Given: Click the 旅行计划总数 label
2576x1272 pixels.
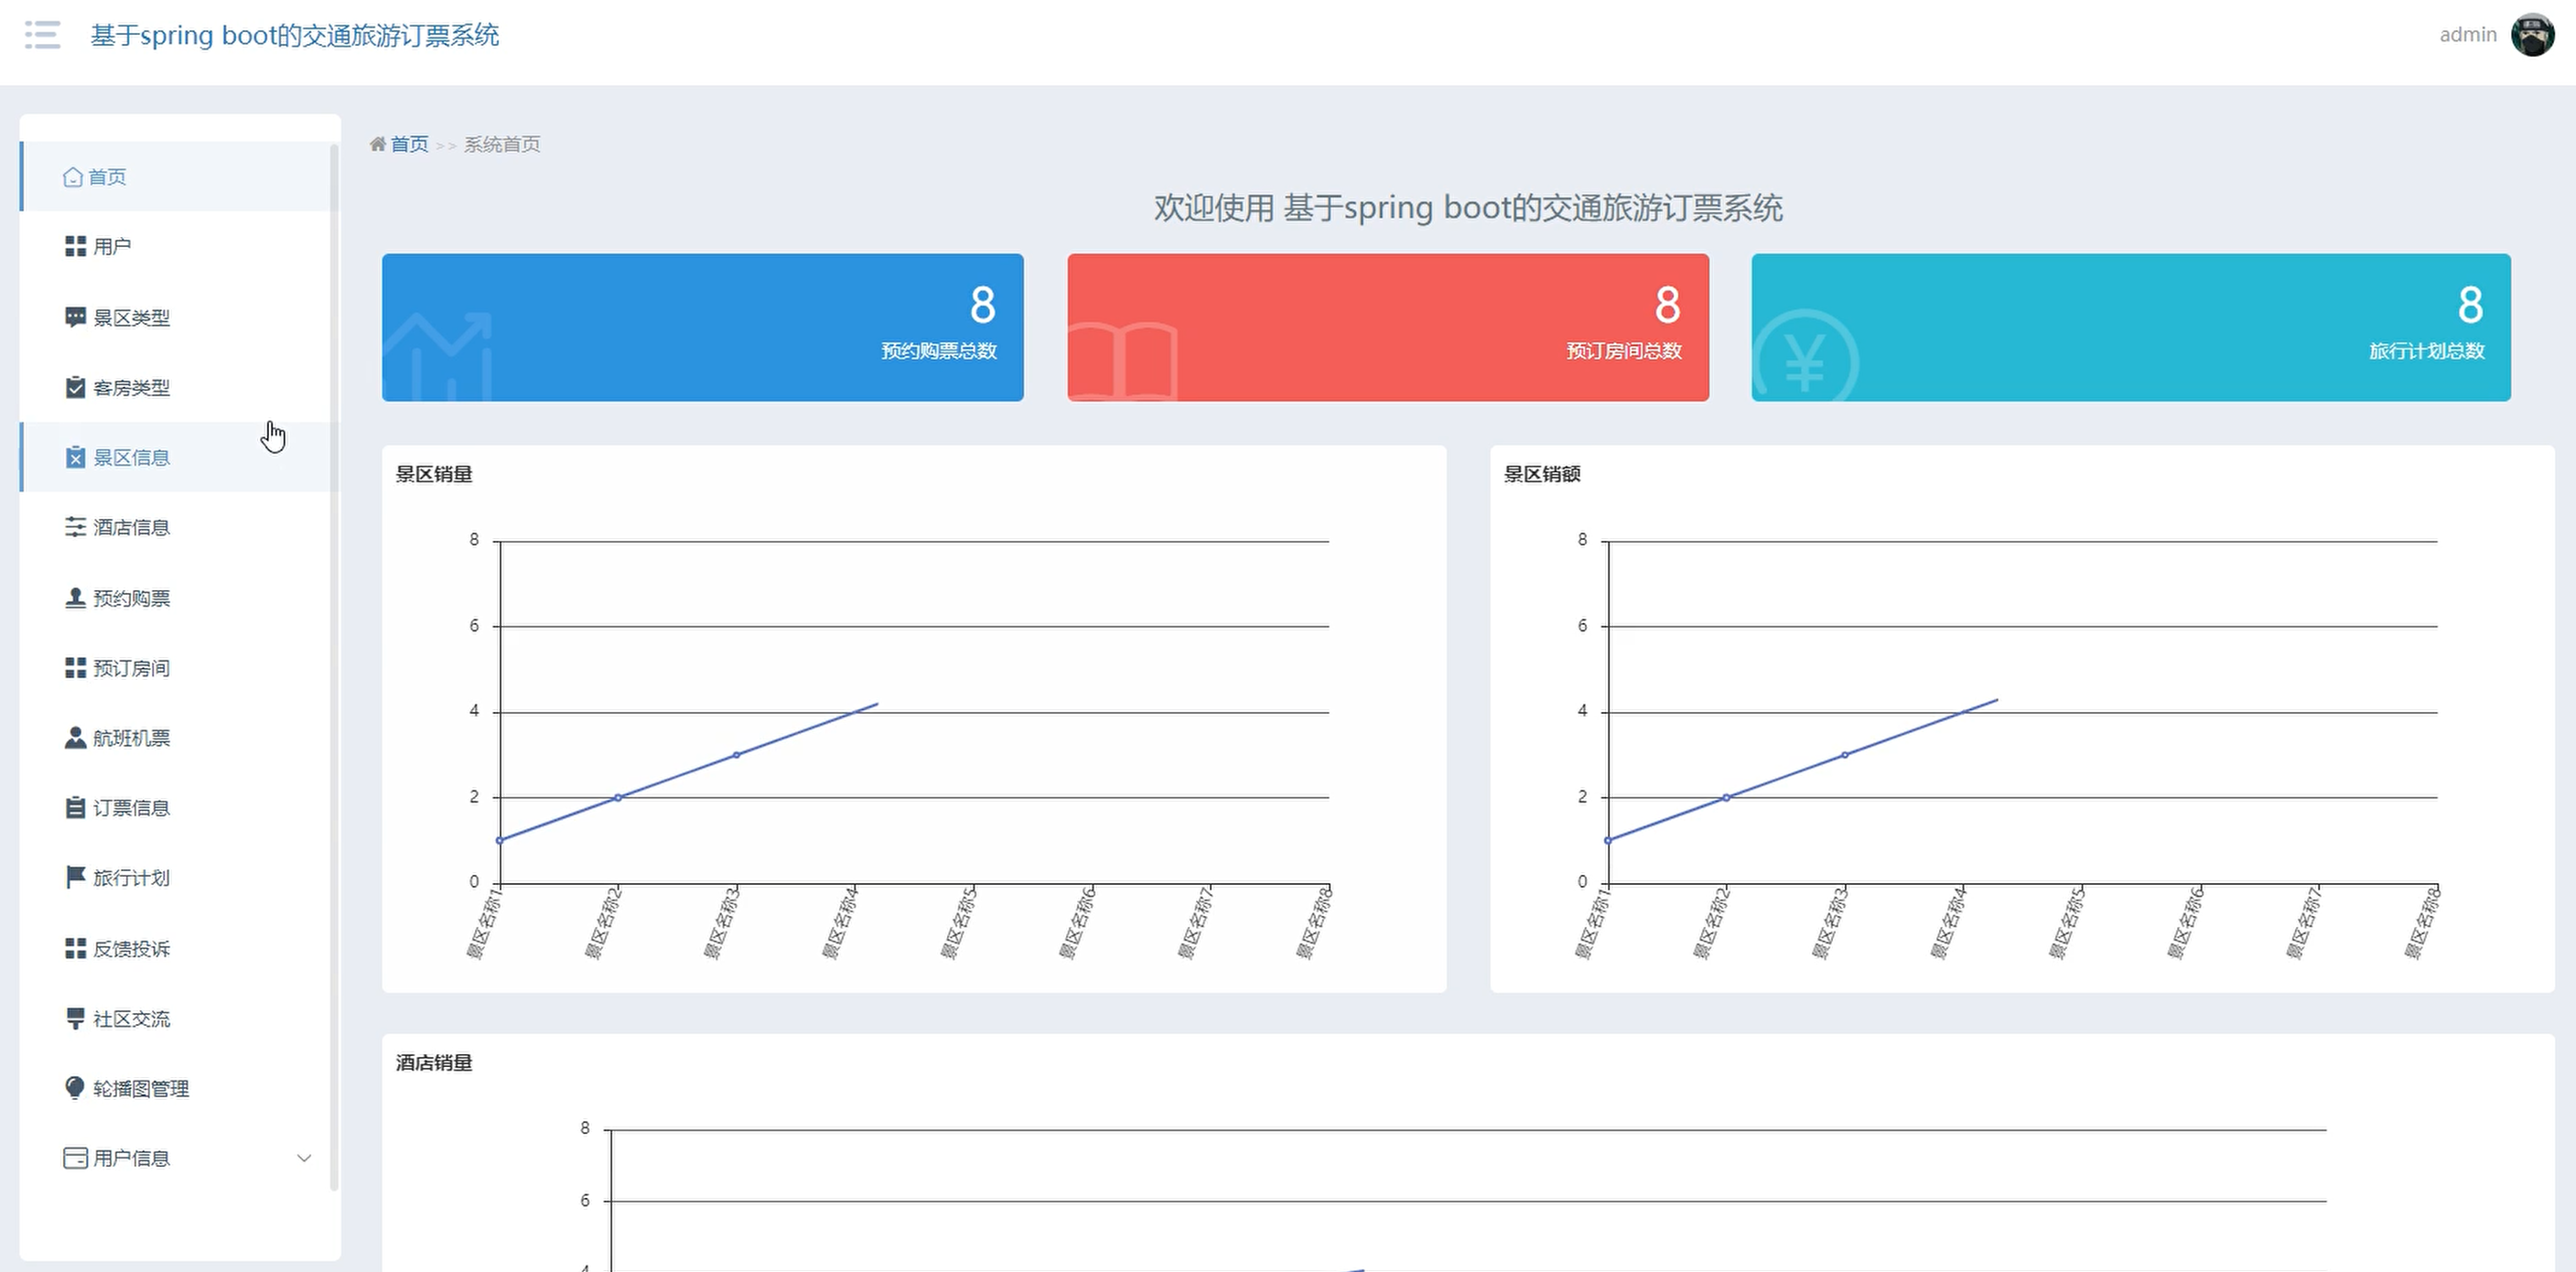Looking at the screenshot, I should (2427, 351).
